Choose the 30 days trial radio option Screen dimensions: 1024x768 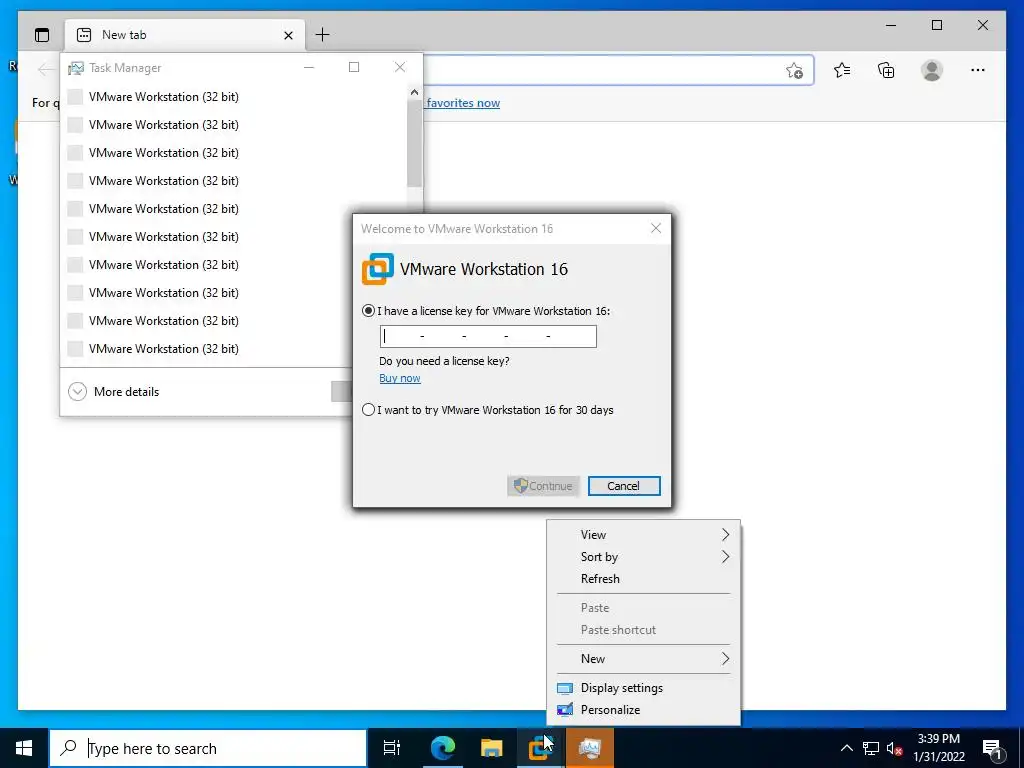tap(368, 410)
